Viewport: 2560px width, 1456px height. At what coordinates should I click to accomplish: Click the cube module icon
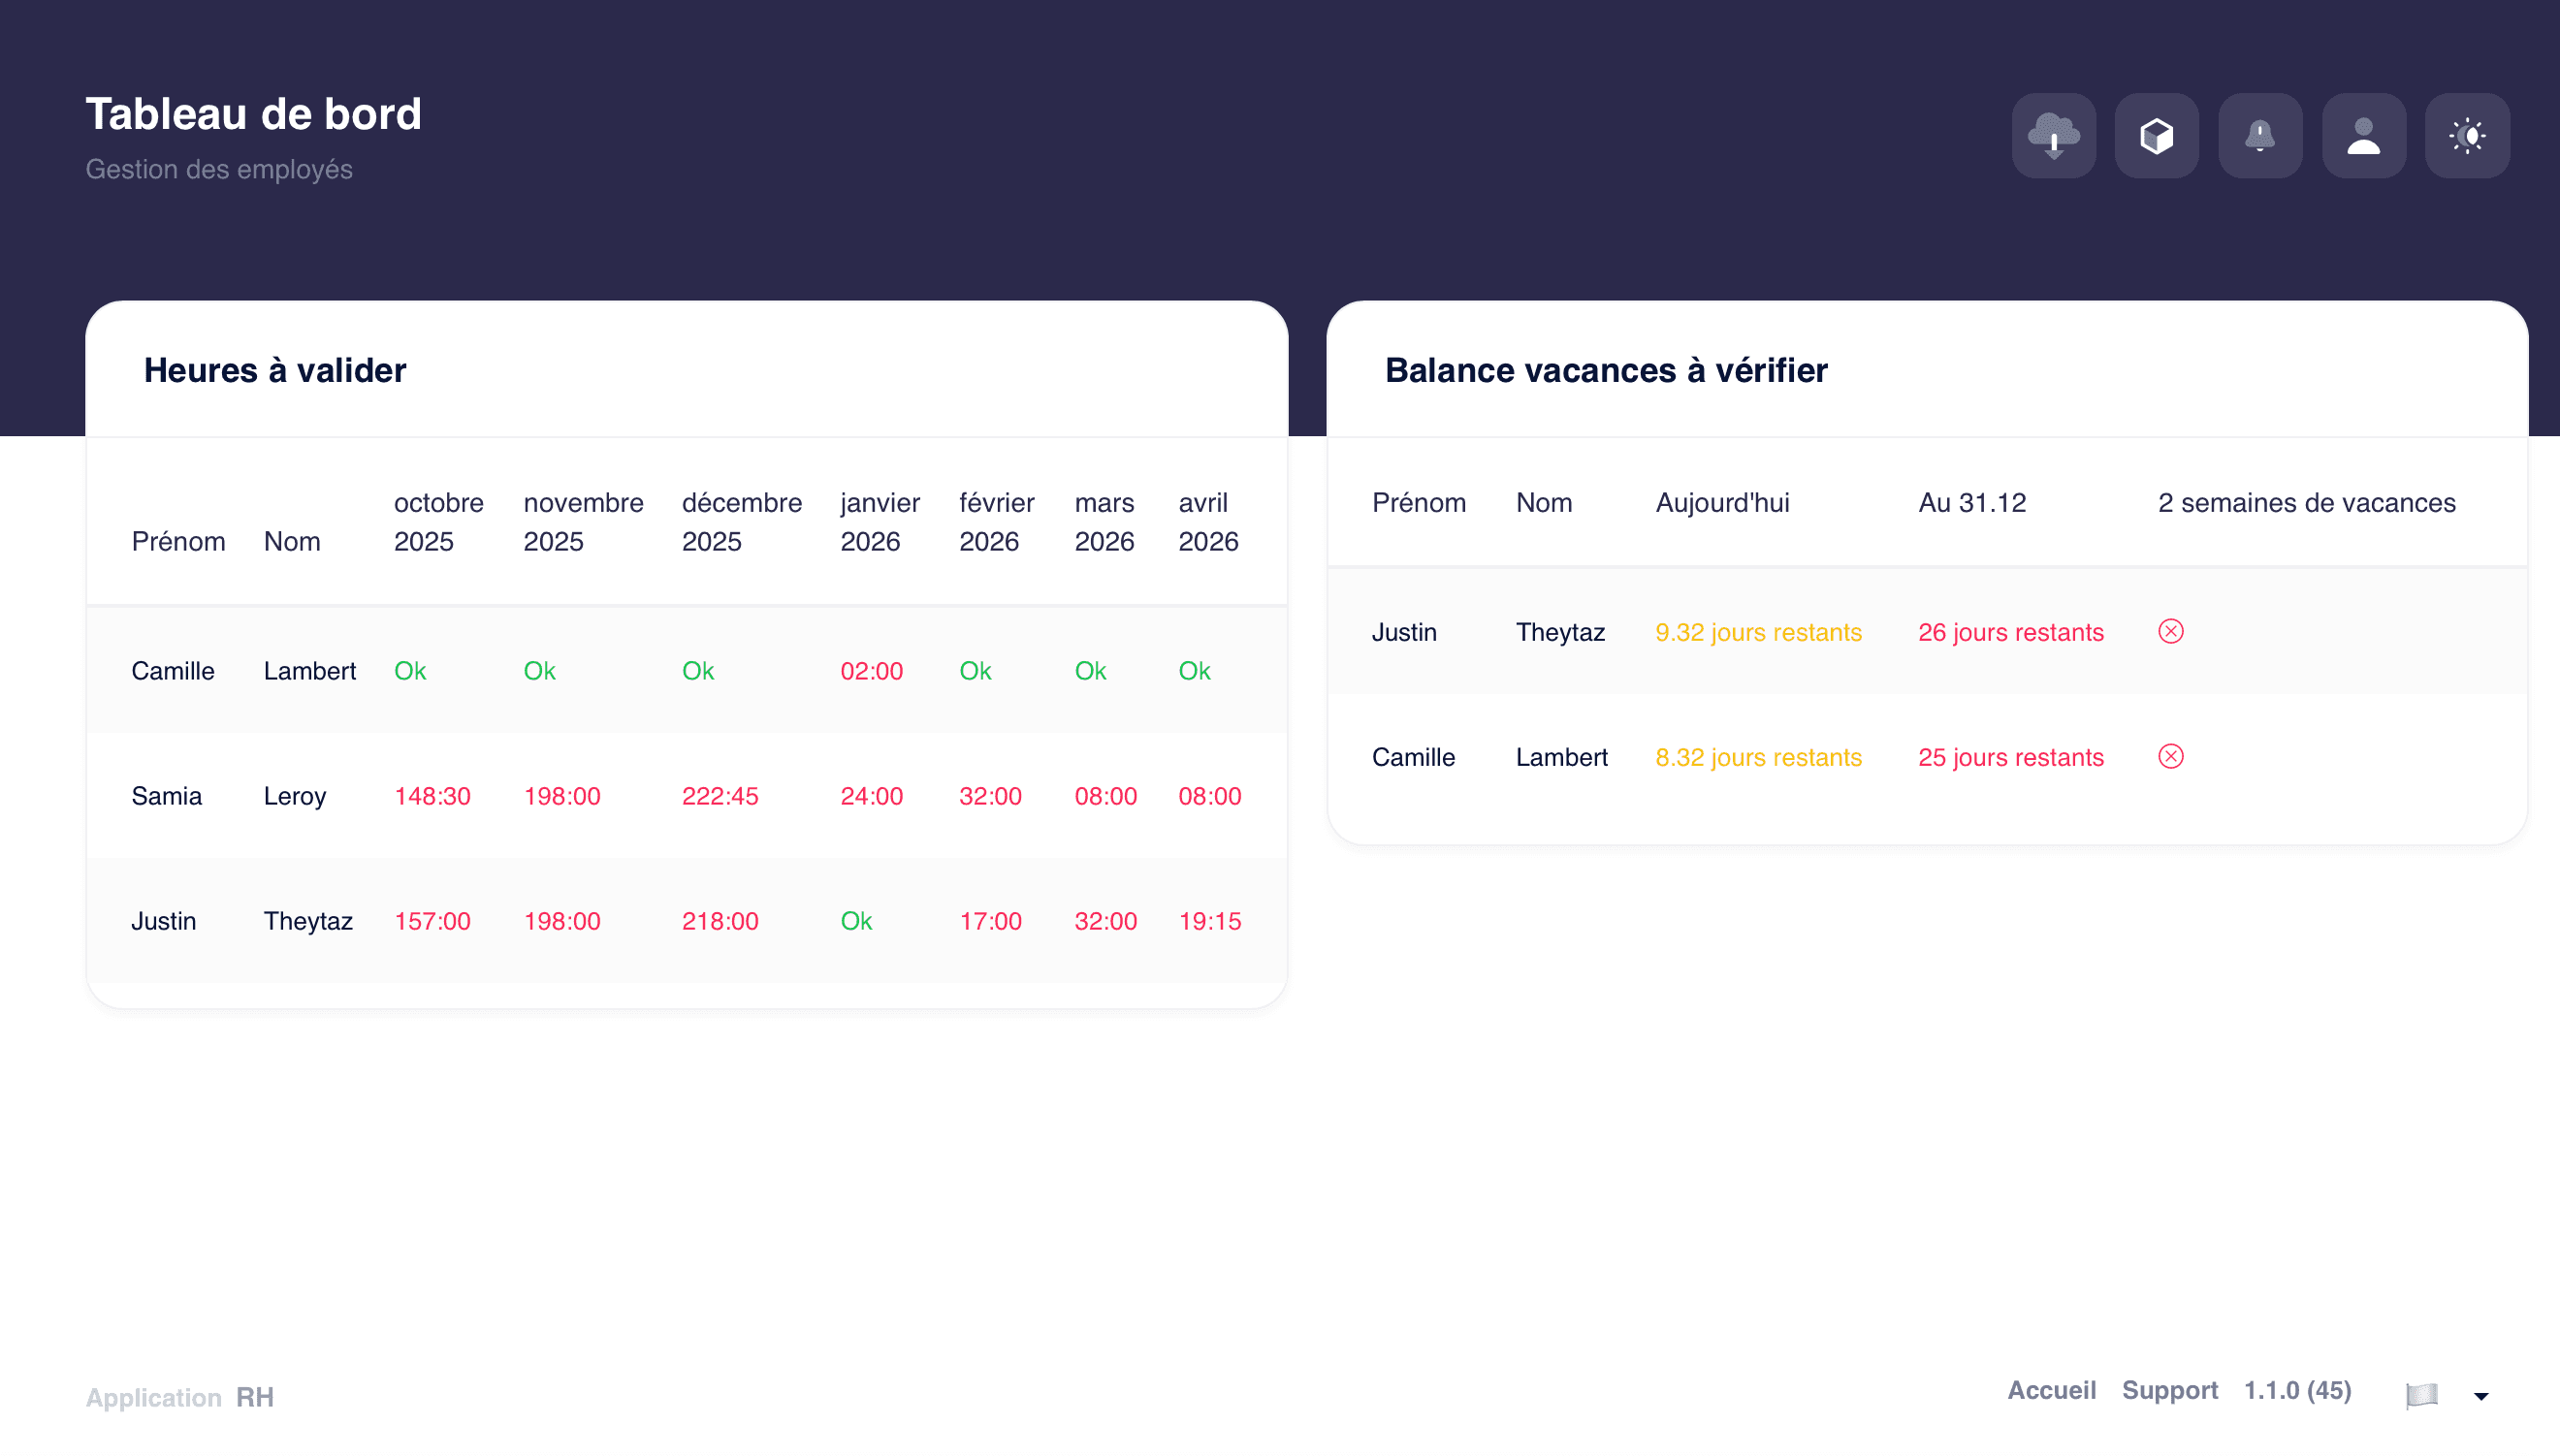2157,135
